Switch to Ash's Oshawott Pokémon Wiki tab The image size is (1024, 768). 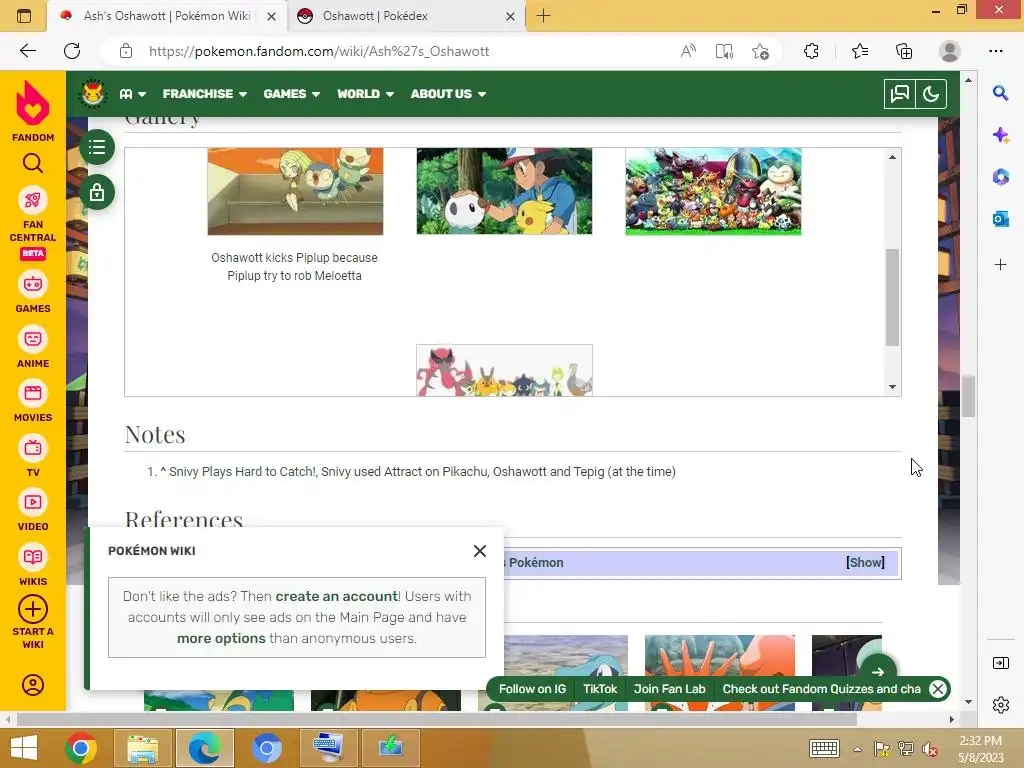(167, 16)
